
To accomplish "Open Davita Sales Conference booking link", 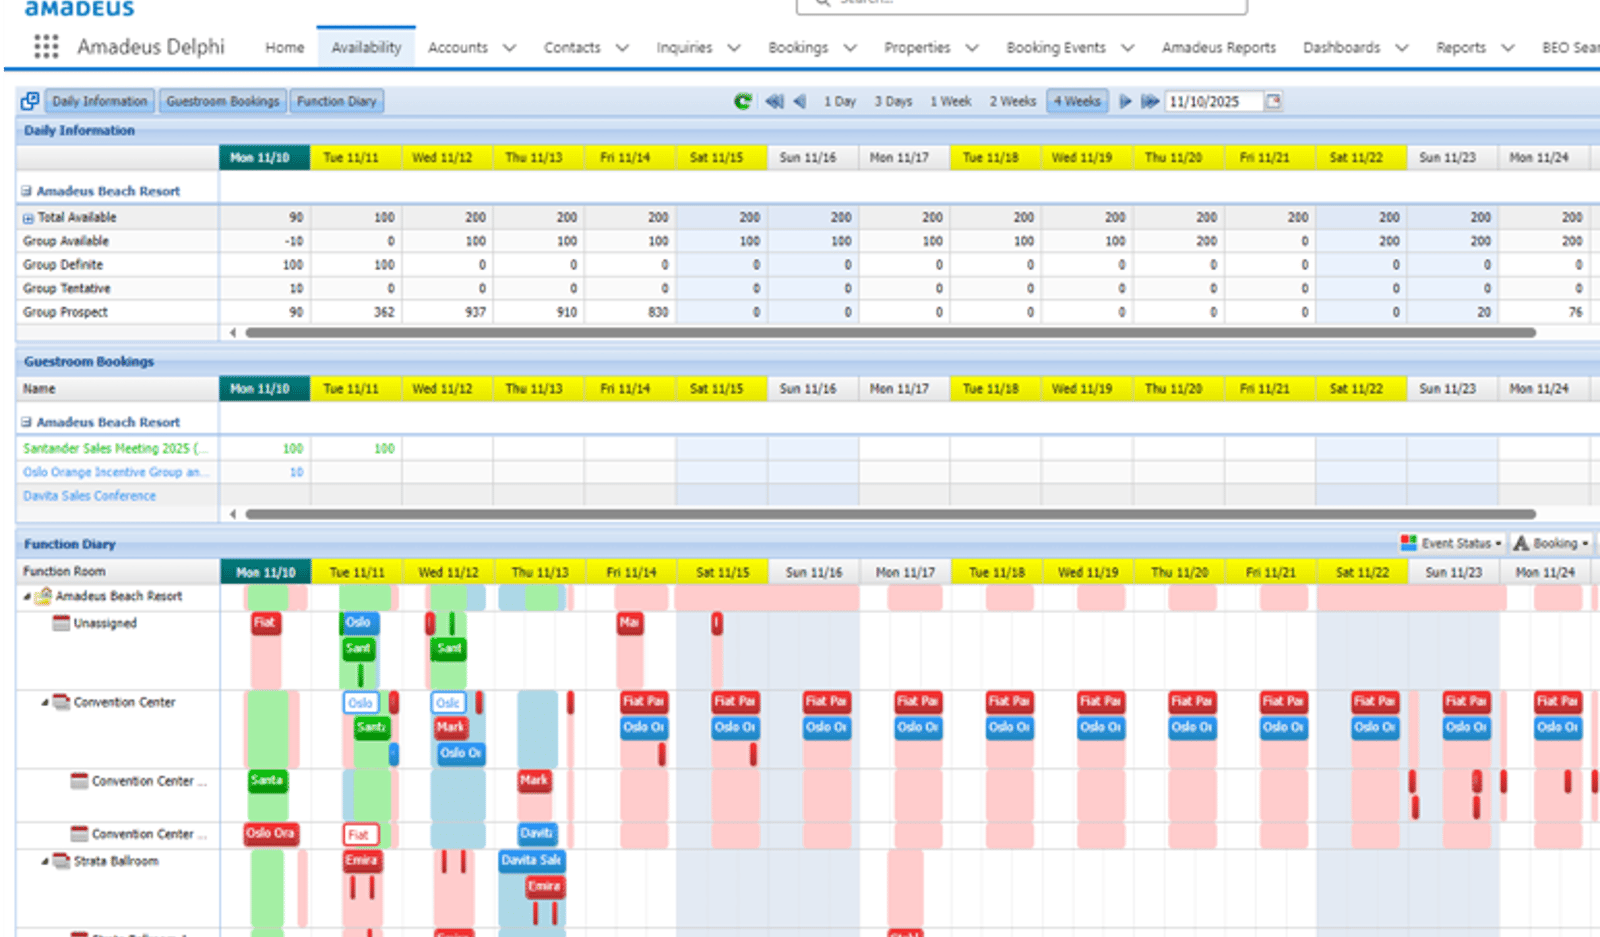I will [89, 496].
